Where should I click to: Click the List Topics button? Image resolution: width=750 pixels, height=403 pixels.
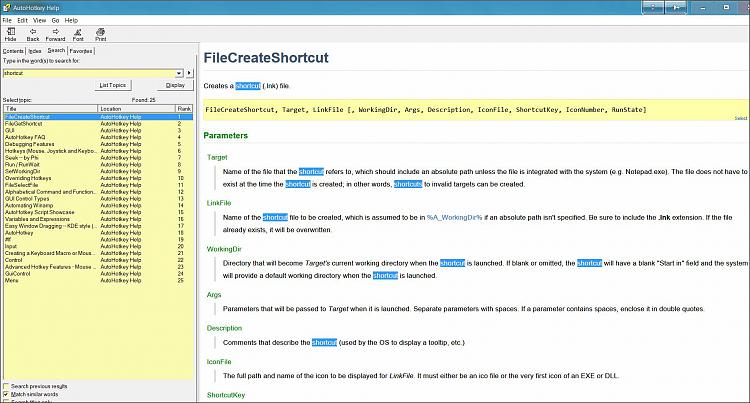click(x=112, y=85)
